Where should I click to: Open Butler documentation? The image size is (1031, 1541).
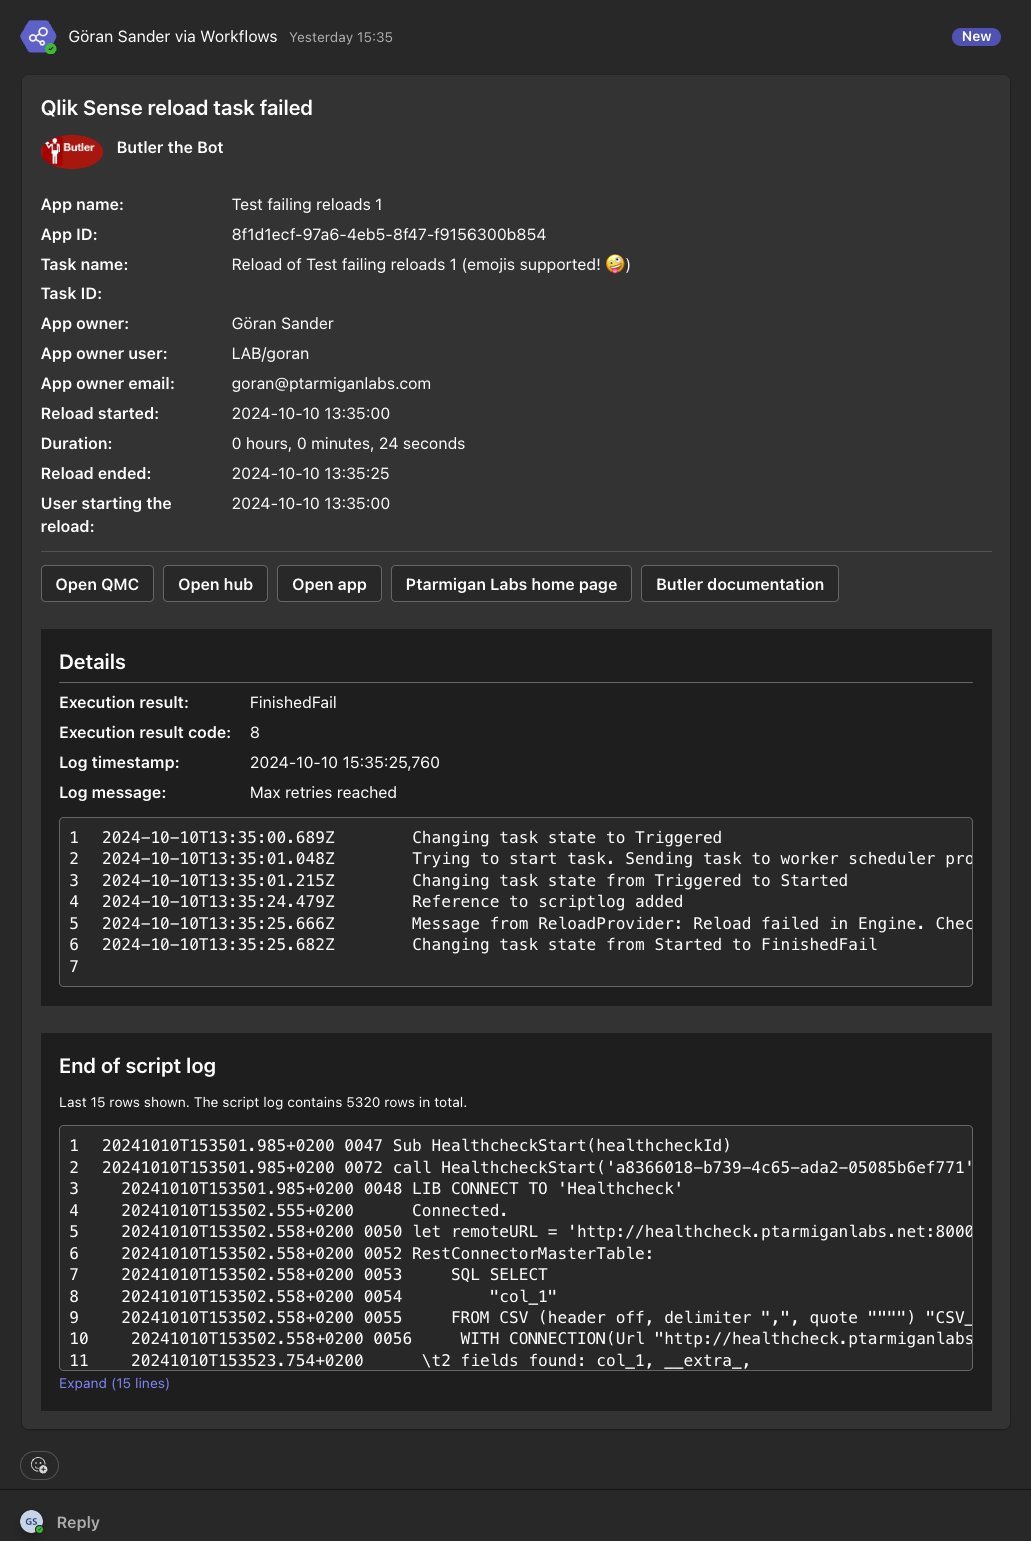(x=740, y=584)
